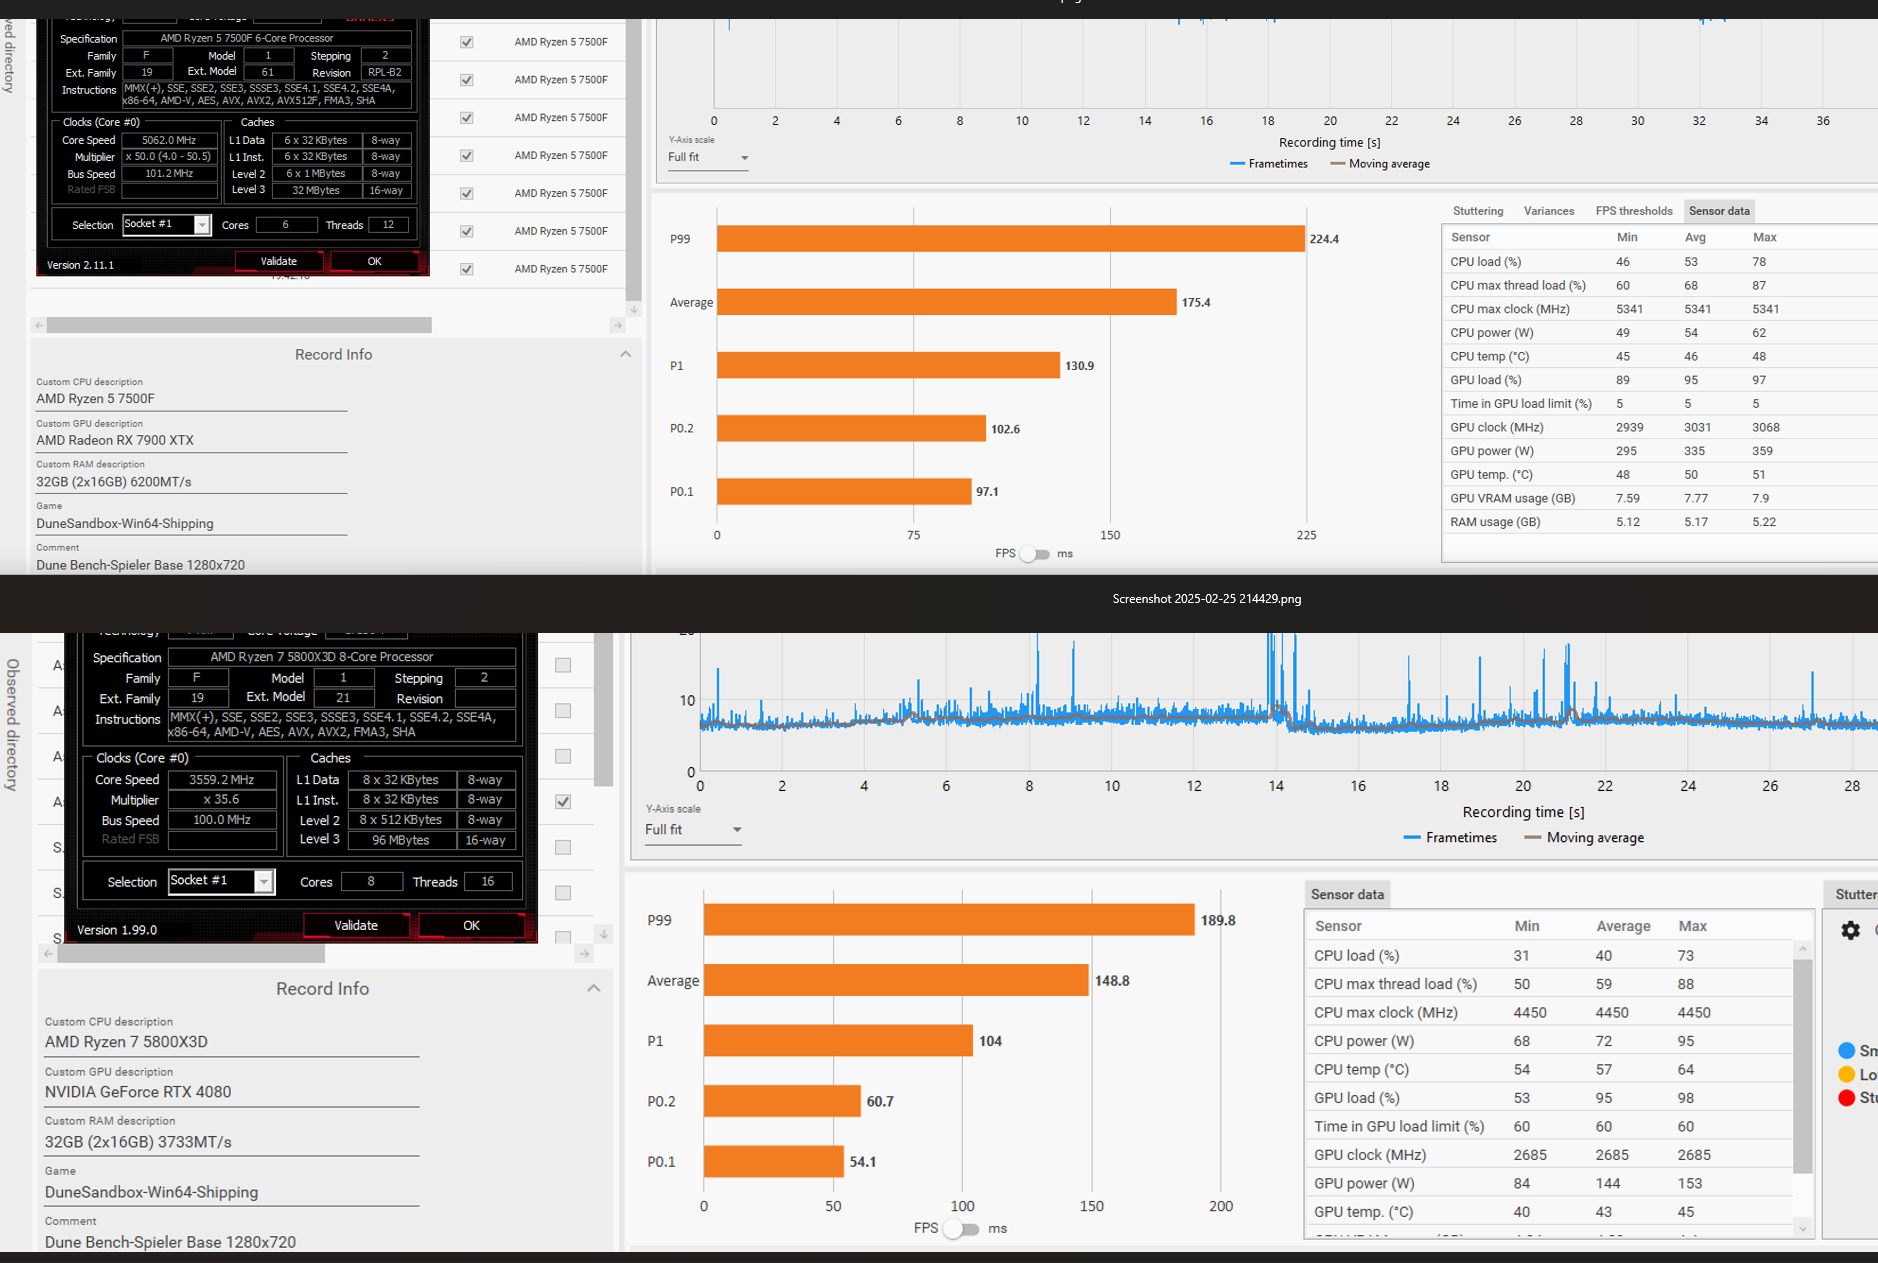Image resolution: width=1878 pixels, height=1263 pixels.
Task: Click the right arrow of the horizontal scrollbar above the 5800X3D Record Info
Action: tap(585, 954)
